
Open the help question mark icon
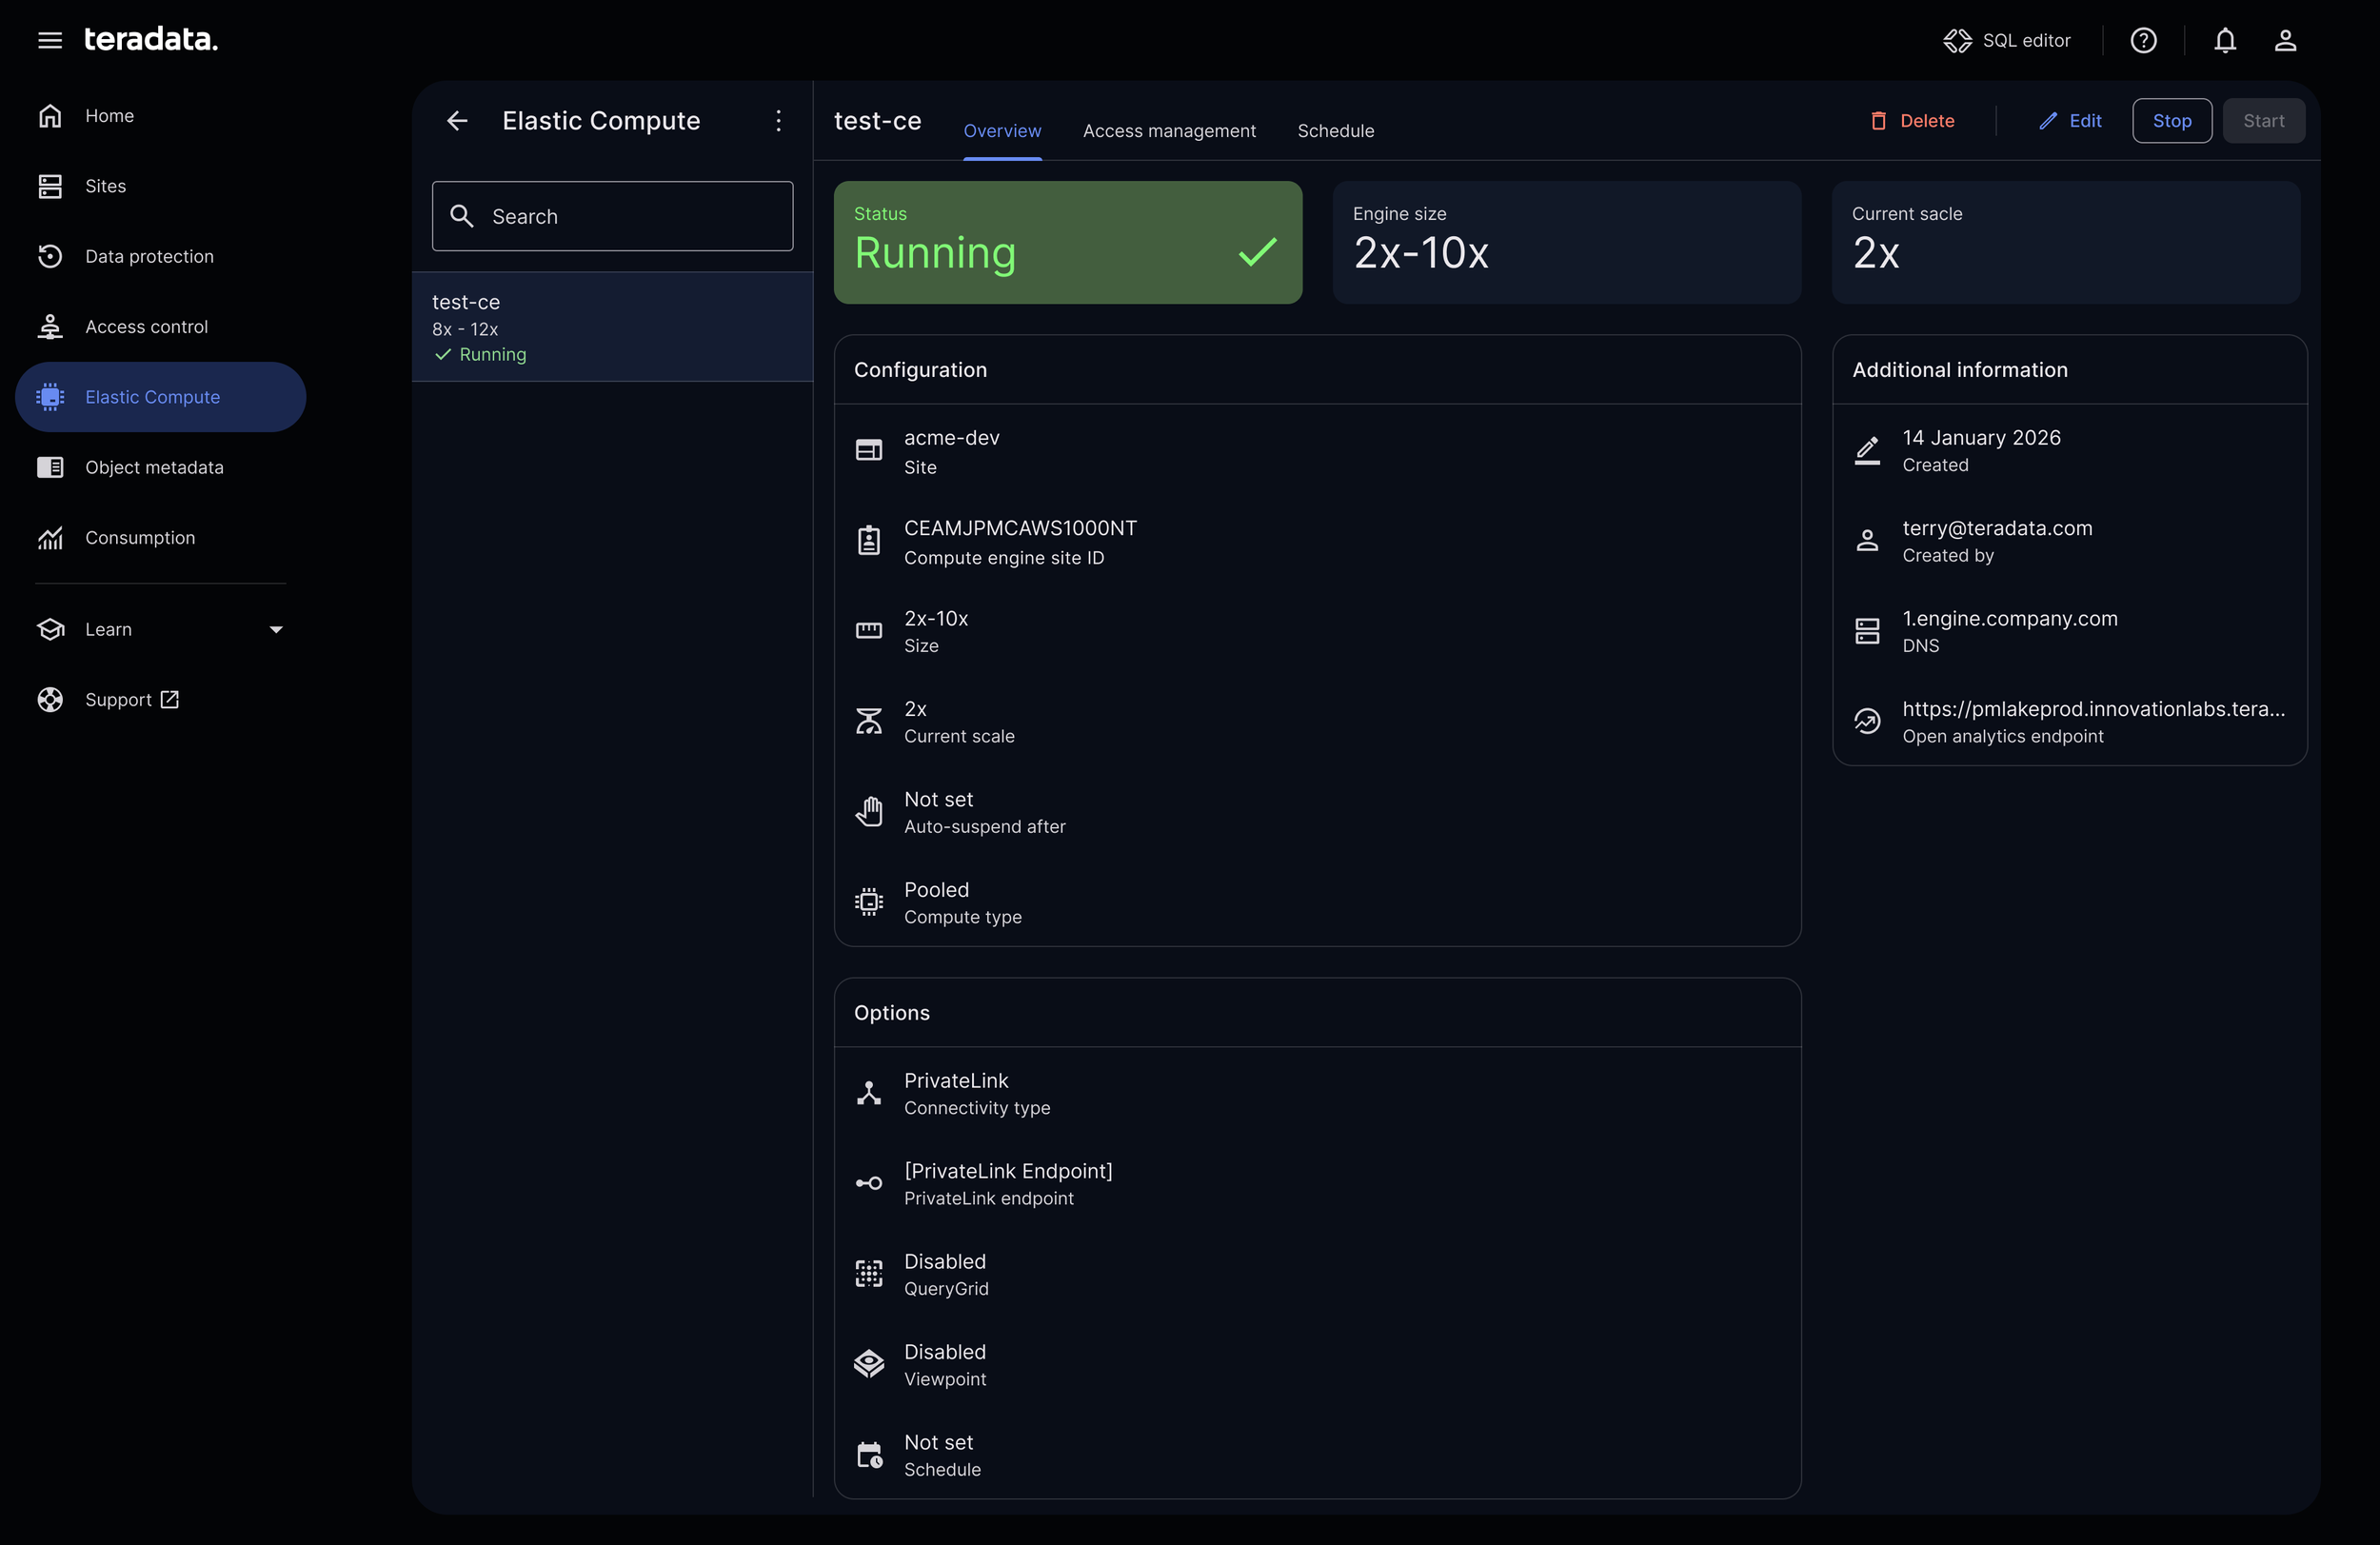click(2143, 40)
